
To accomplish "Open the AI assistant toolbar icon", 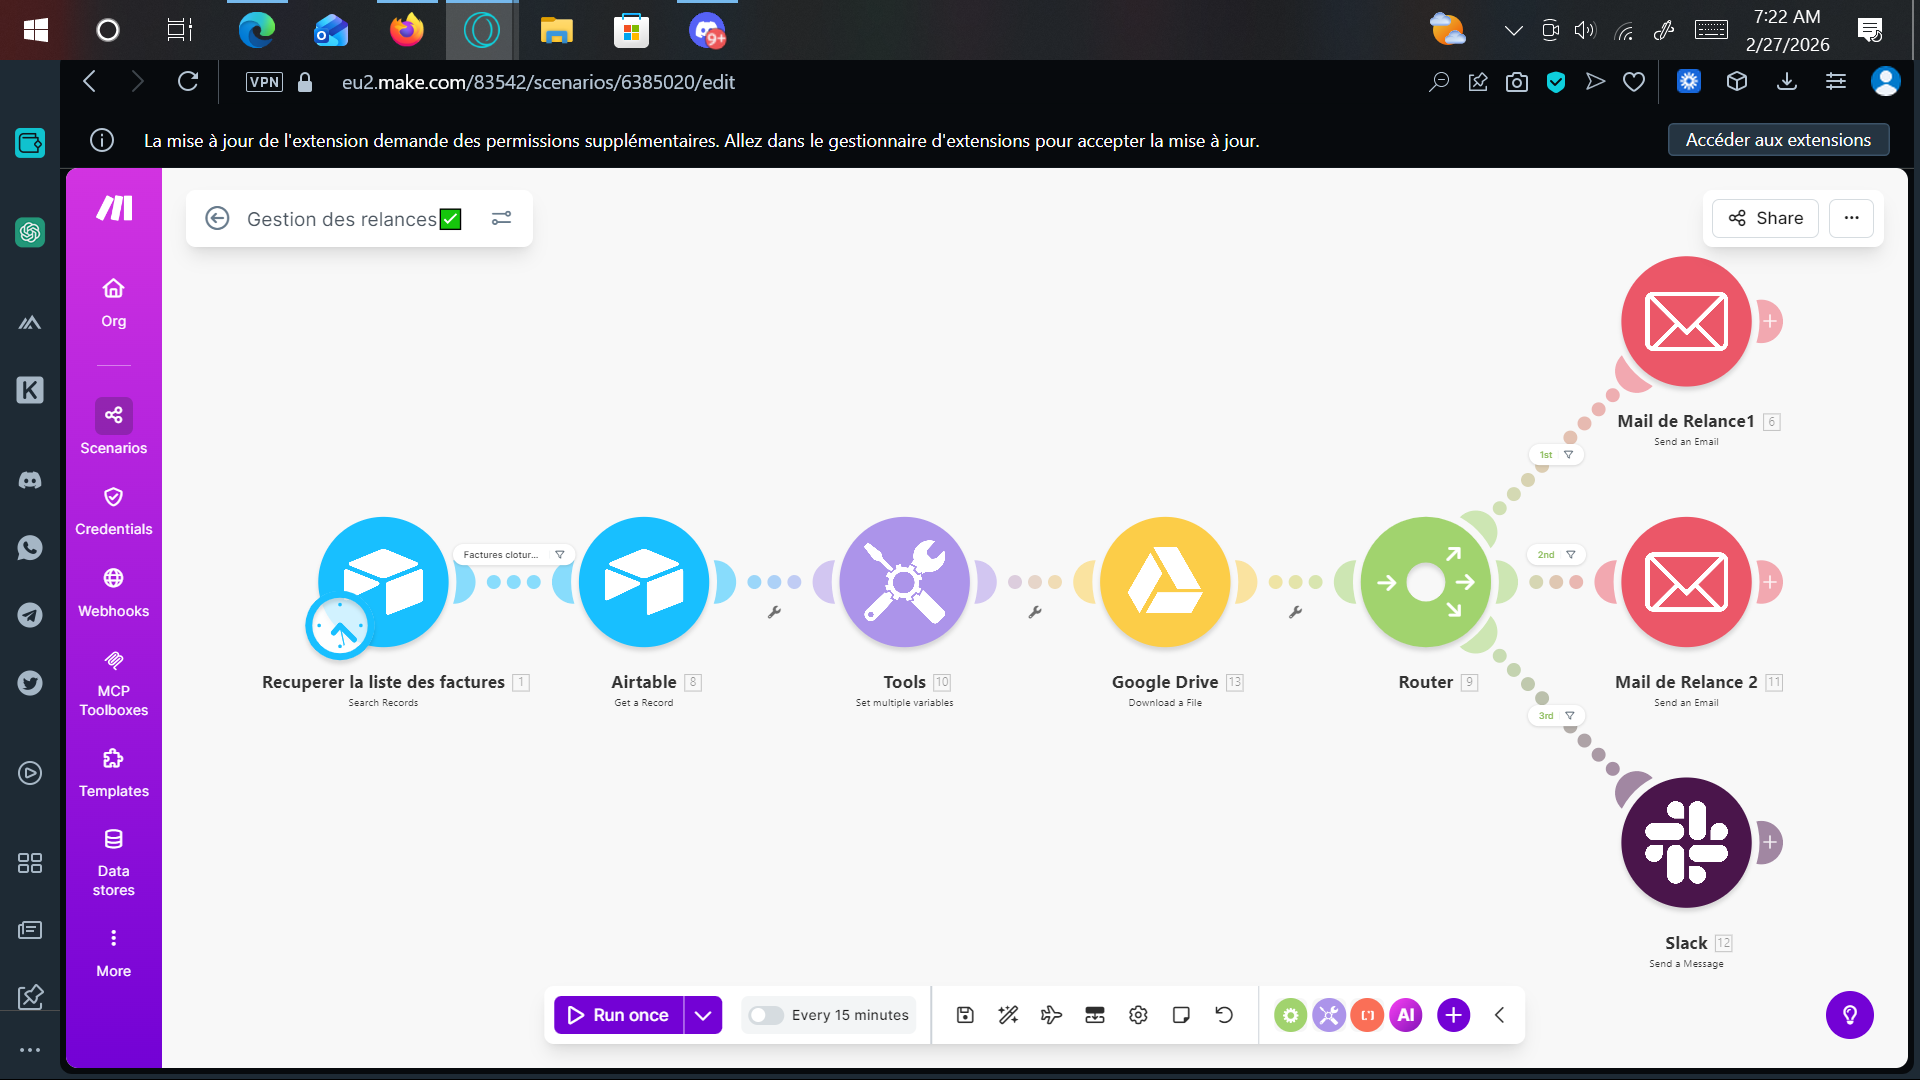I will point(1405,1015).
